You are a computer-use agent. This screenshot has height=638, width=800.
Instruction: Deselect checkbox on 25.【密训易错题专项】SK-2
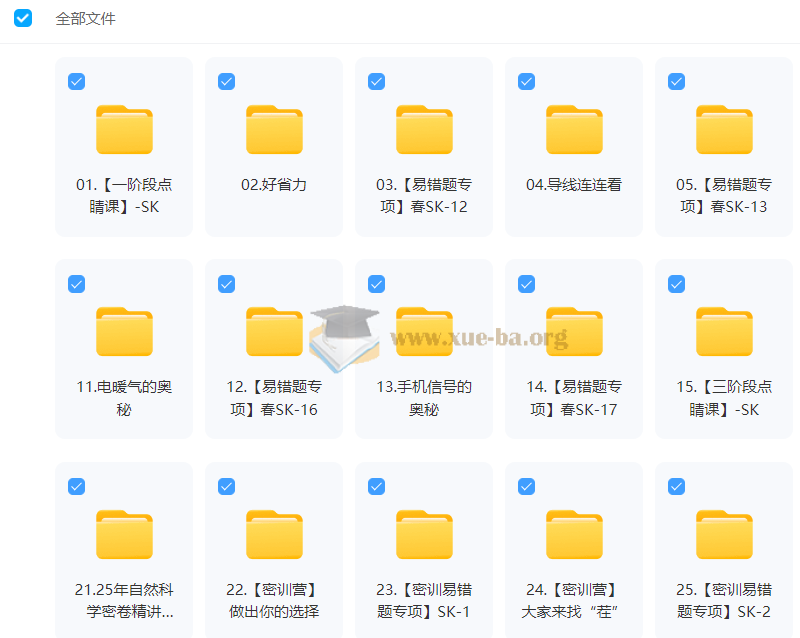[x=677, y=487]
